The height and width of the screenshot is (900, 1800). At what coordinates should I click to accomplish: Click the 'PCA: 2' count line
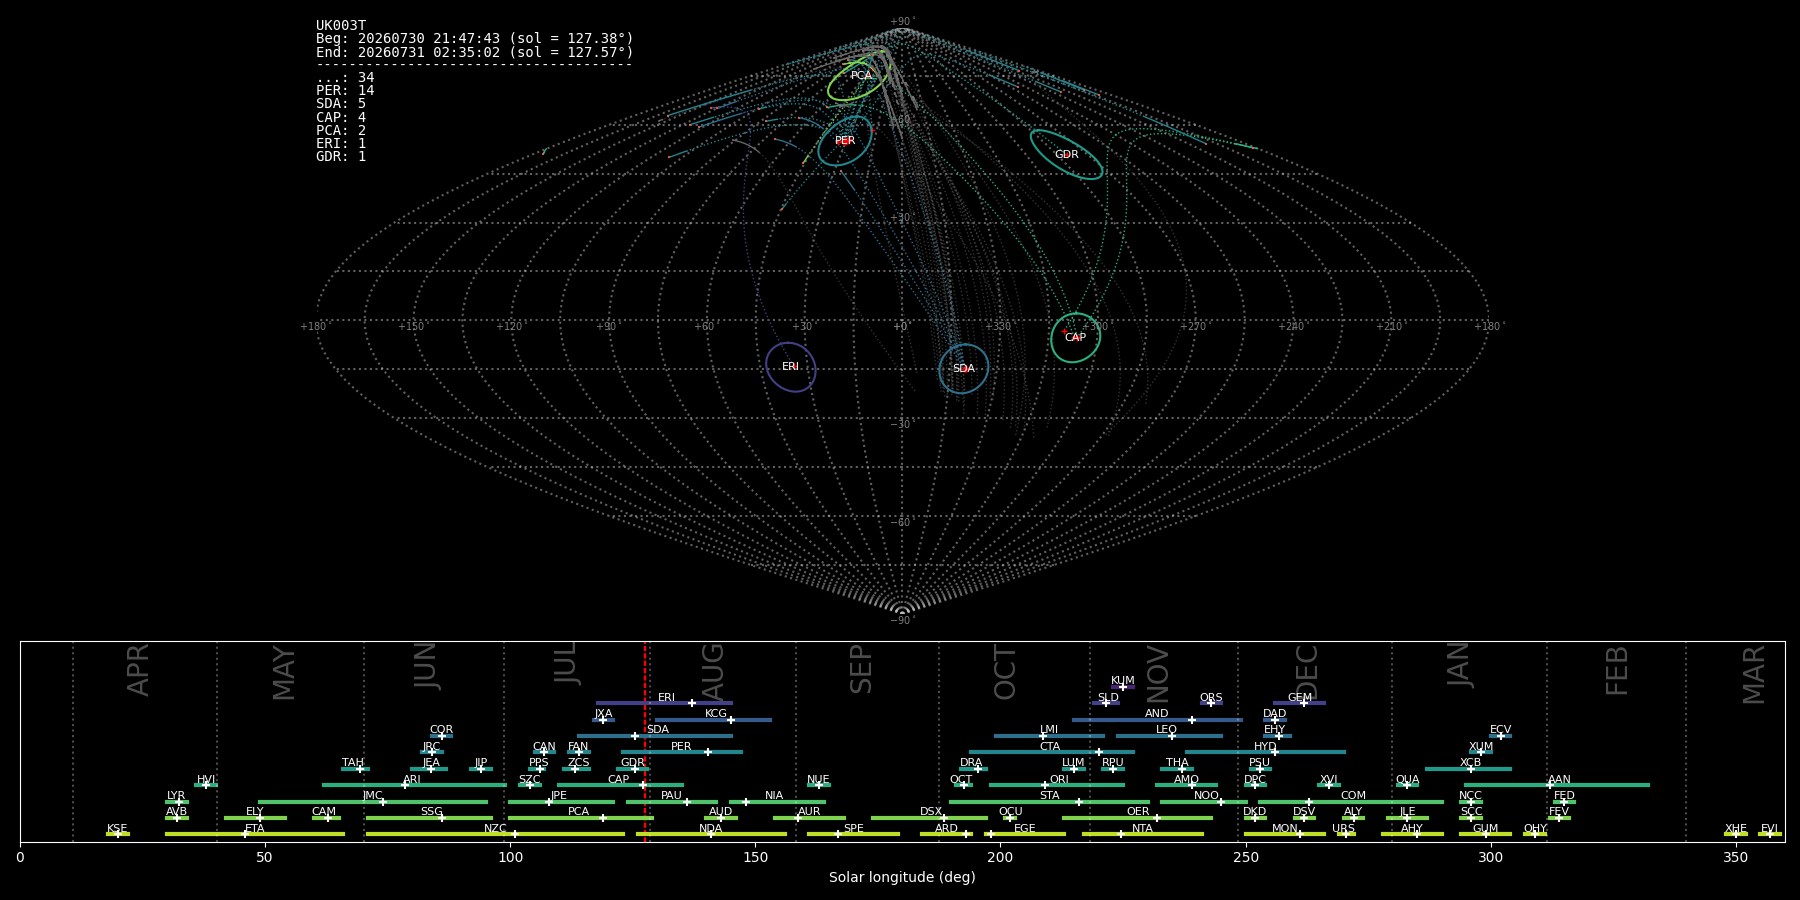coord(341,131)
